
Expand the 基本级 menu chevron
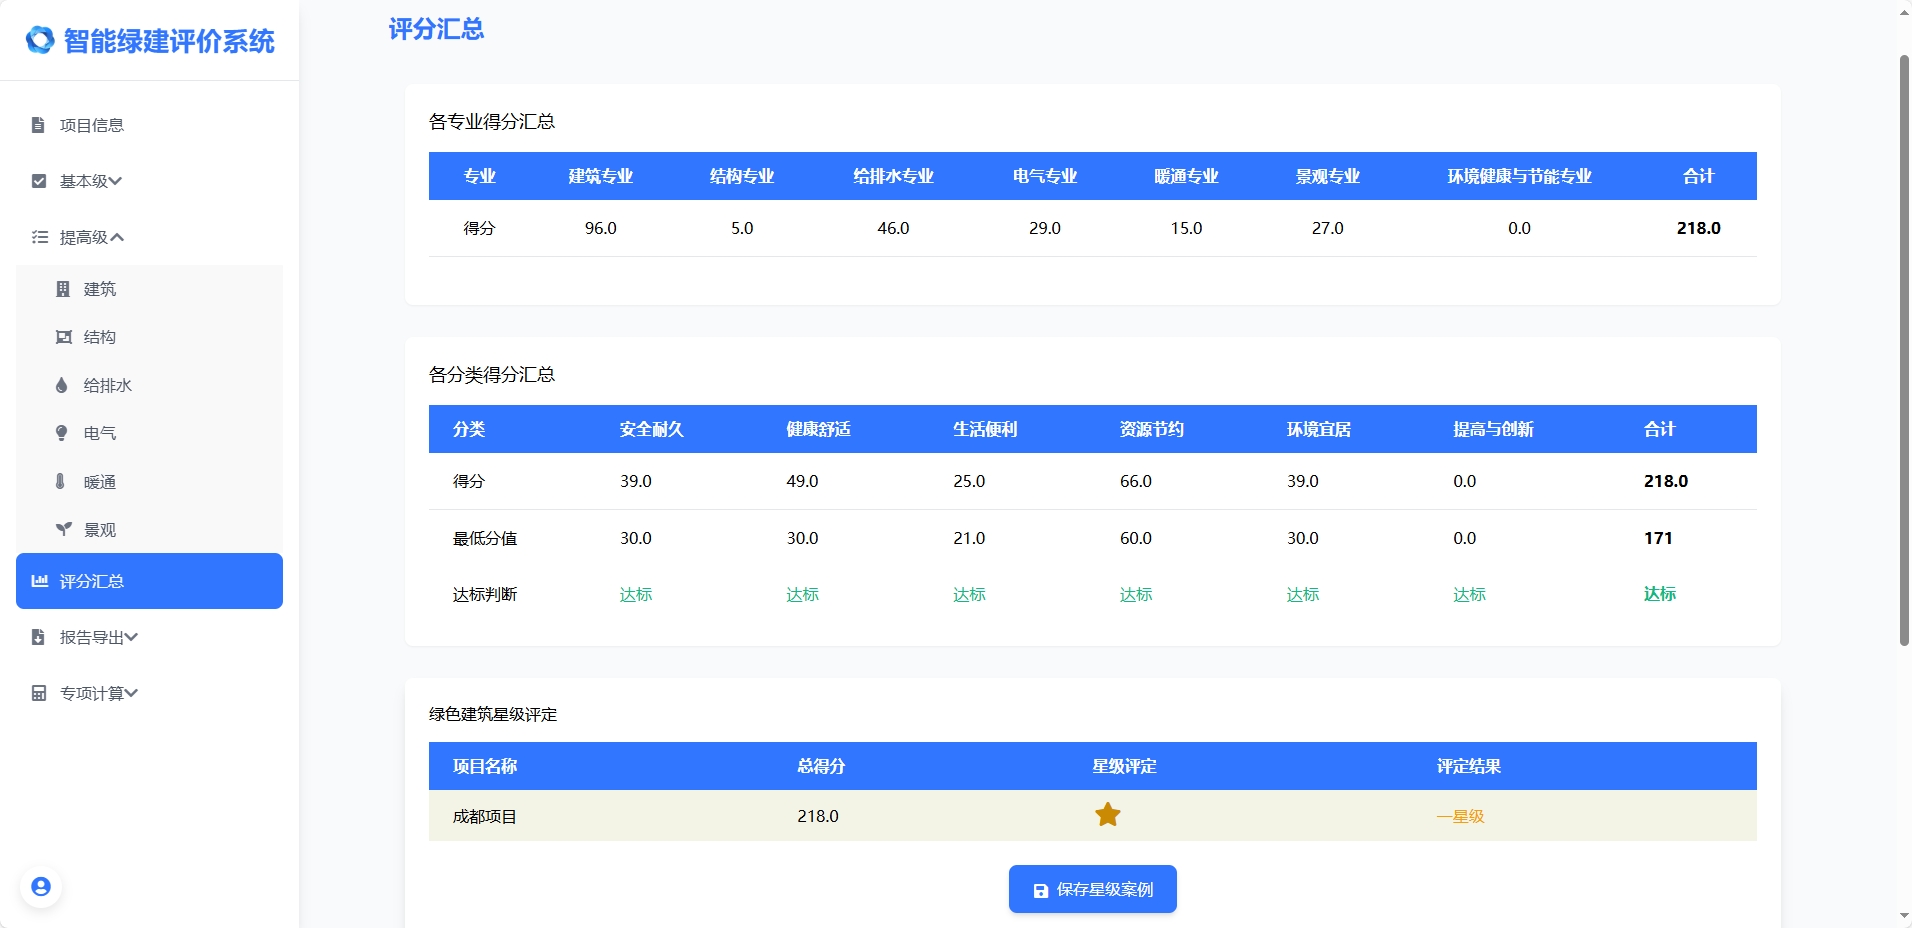pos(116,181)
